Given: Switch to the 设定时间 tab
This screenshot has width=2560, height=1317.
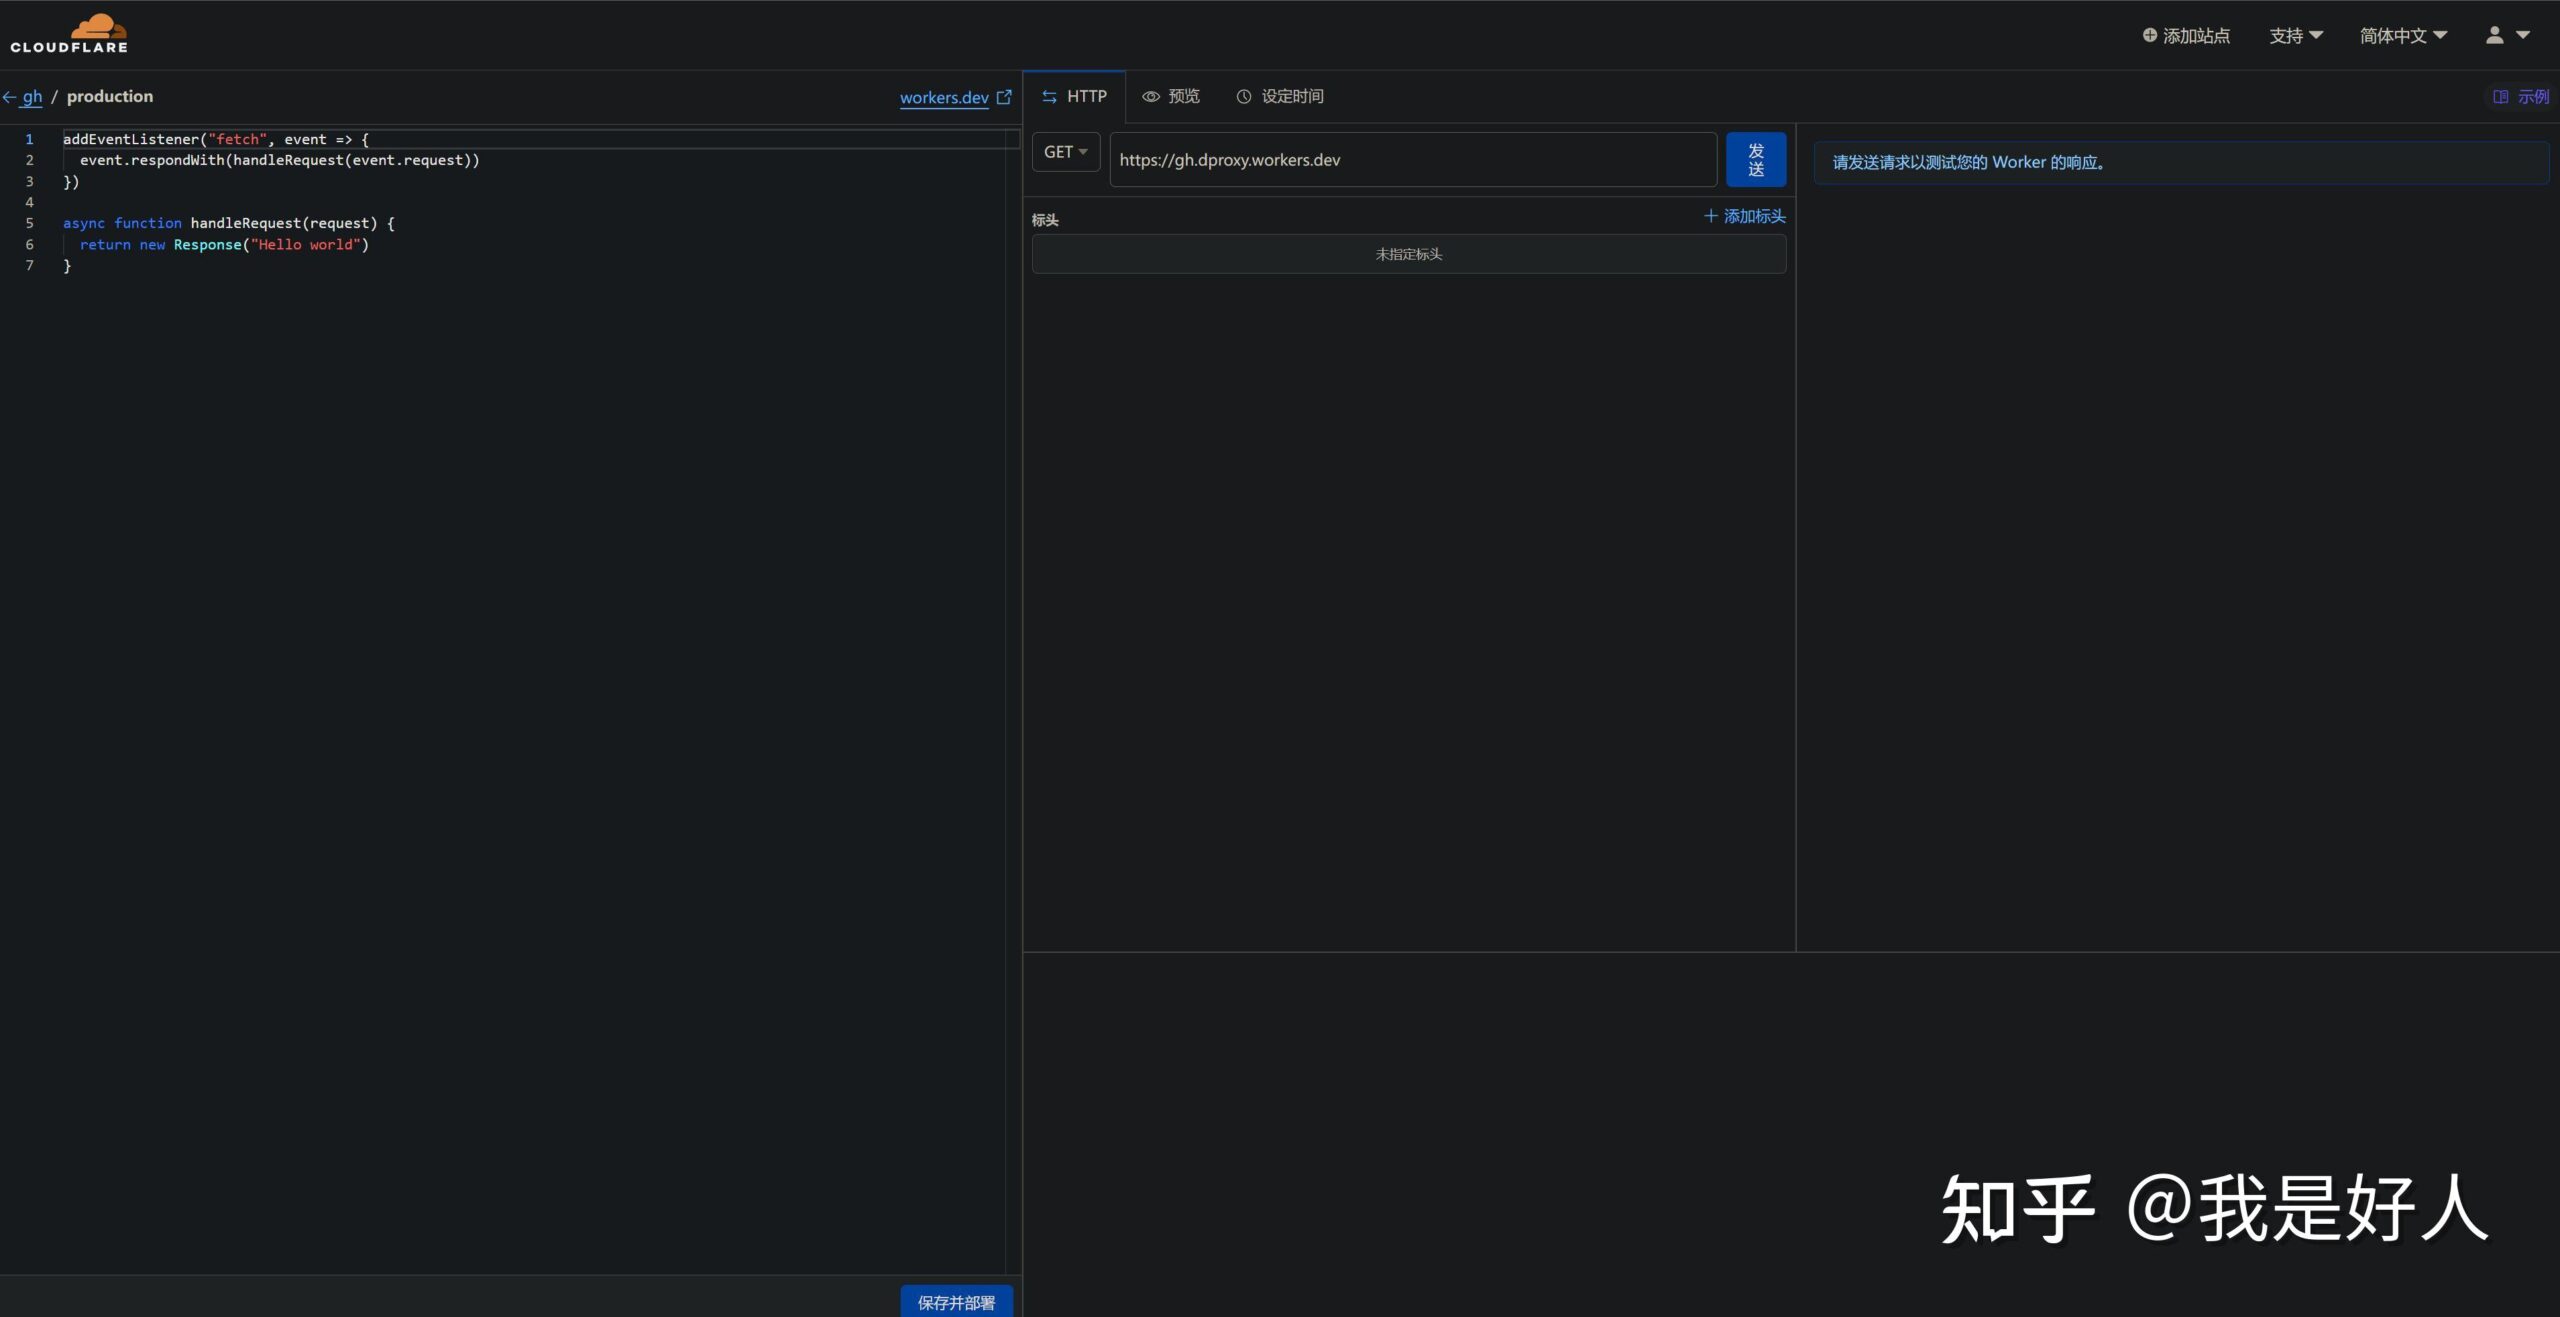Looking at the screenshot, I should click(x=1280, y=96).
